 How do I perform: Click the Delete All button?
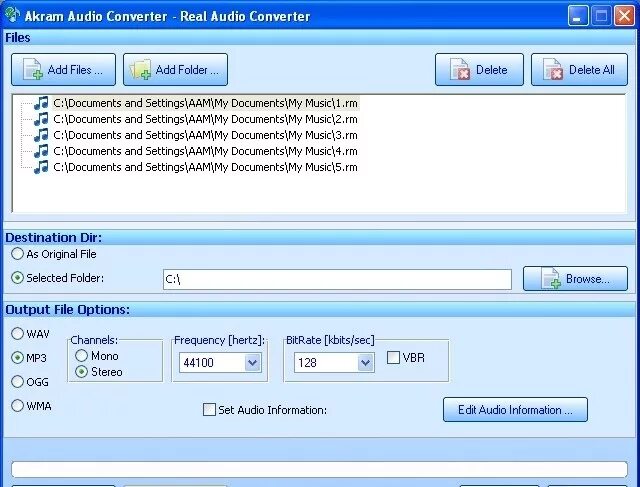pos(579,69)
